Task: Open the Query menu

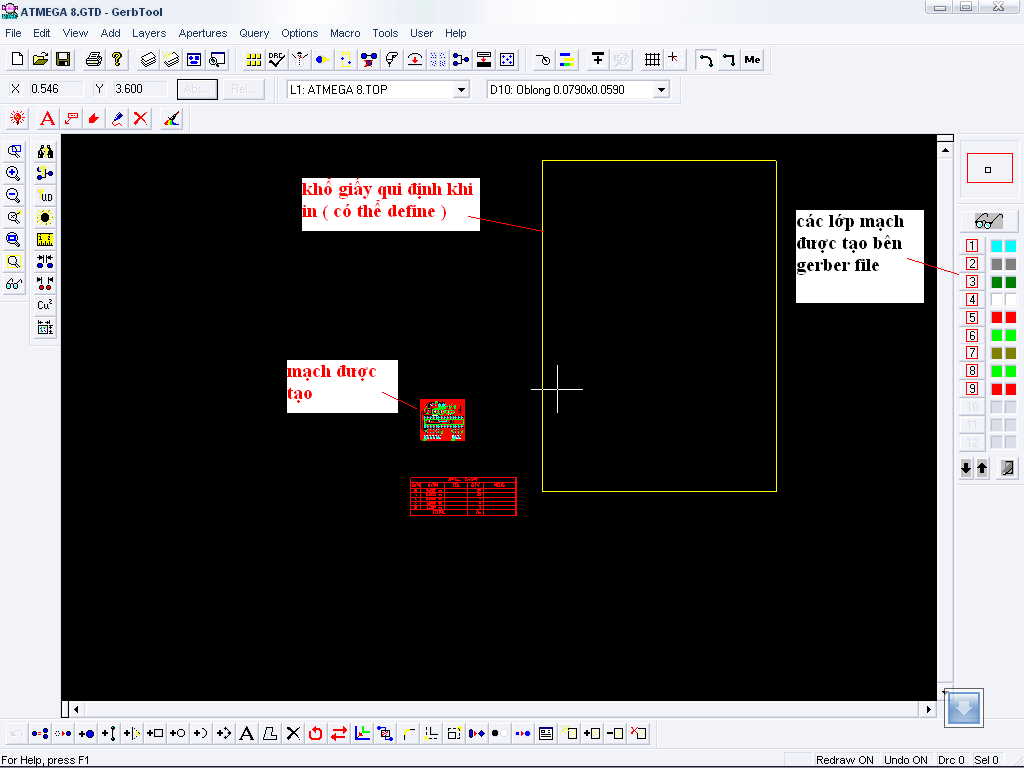Action: 254,33
